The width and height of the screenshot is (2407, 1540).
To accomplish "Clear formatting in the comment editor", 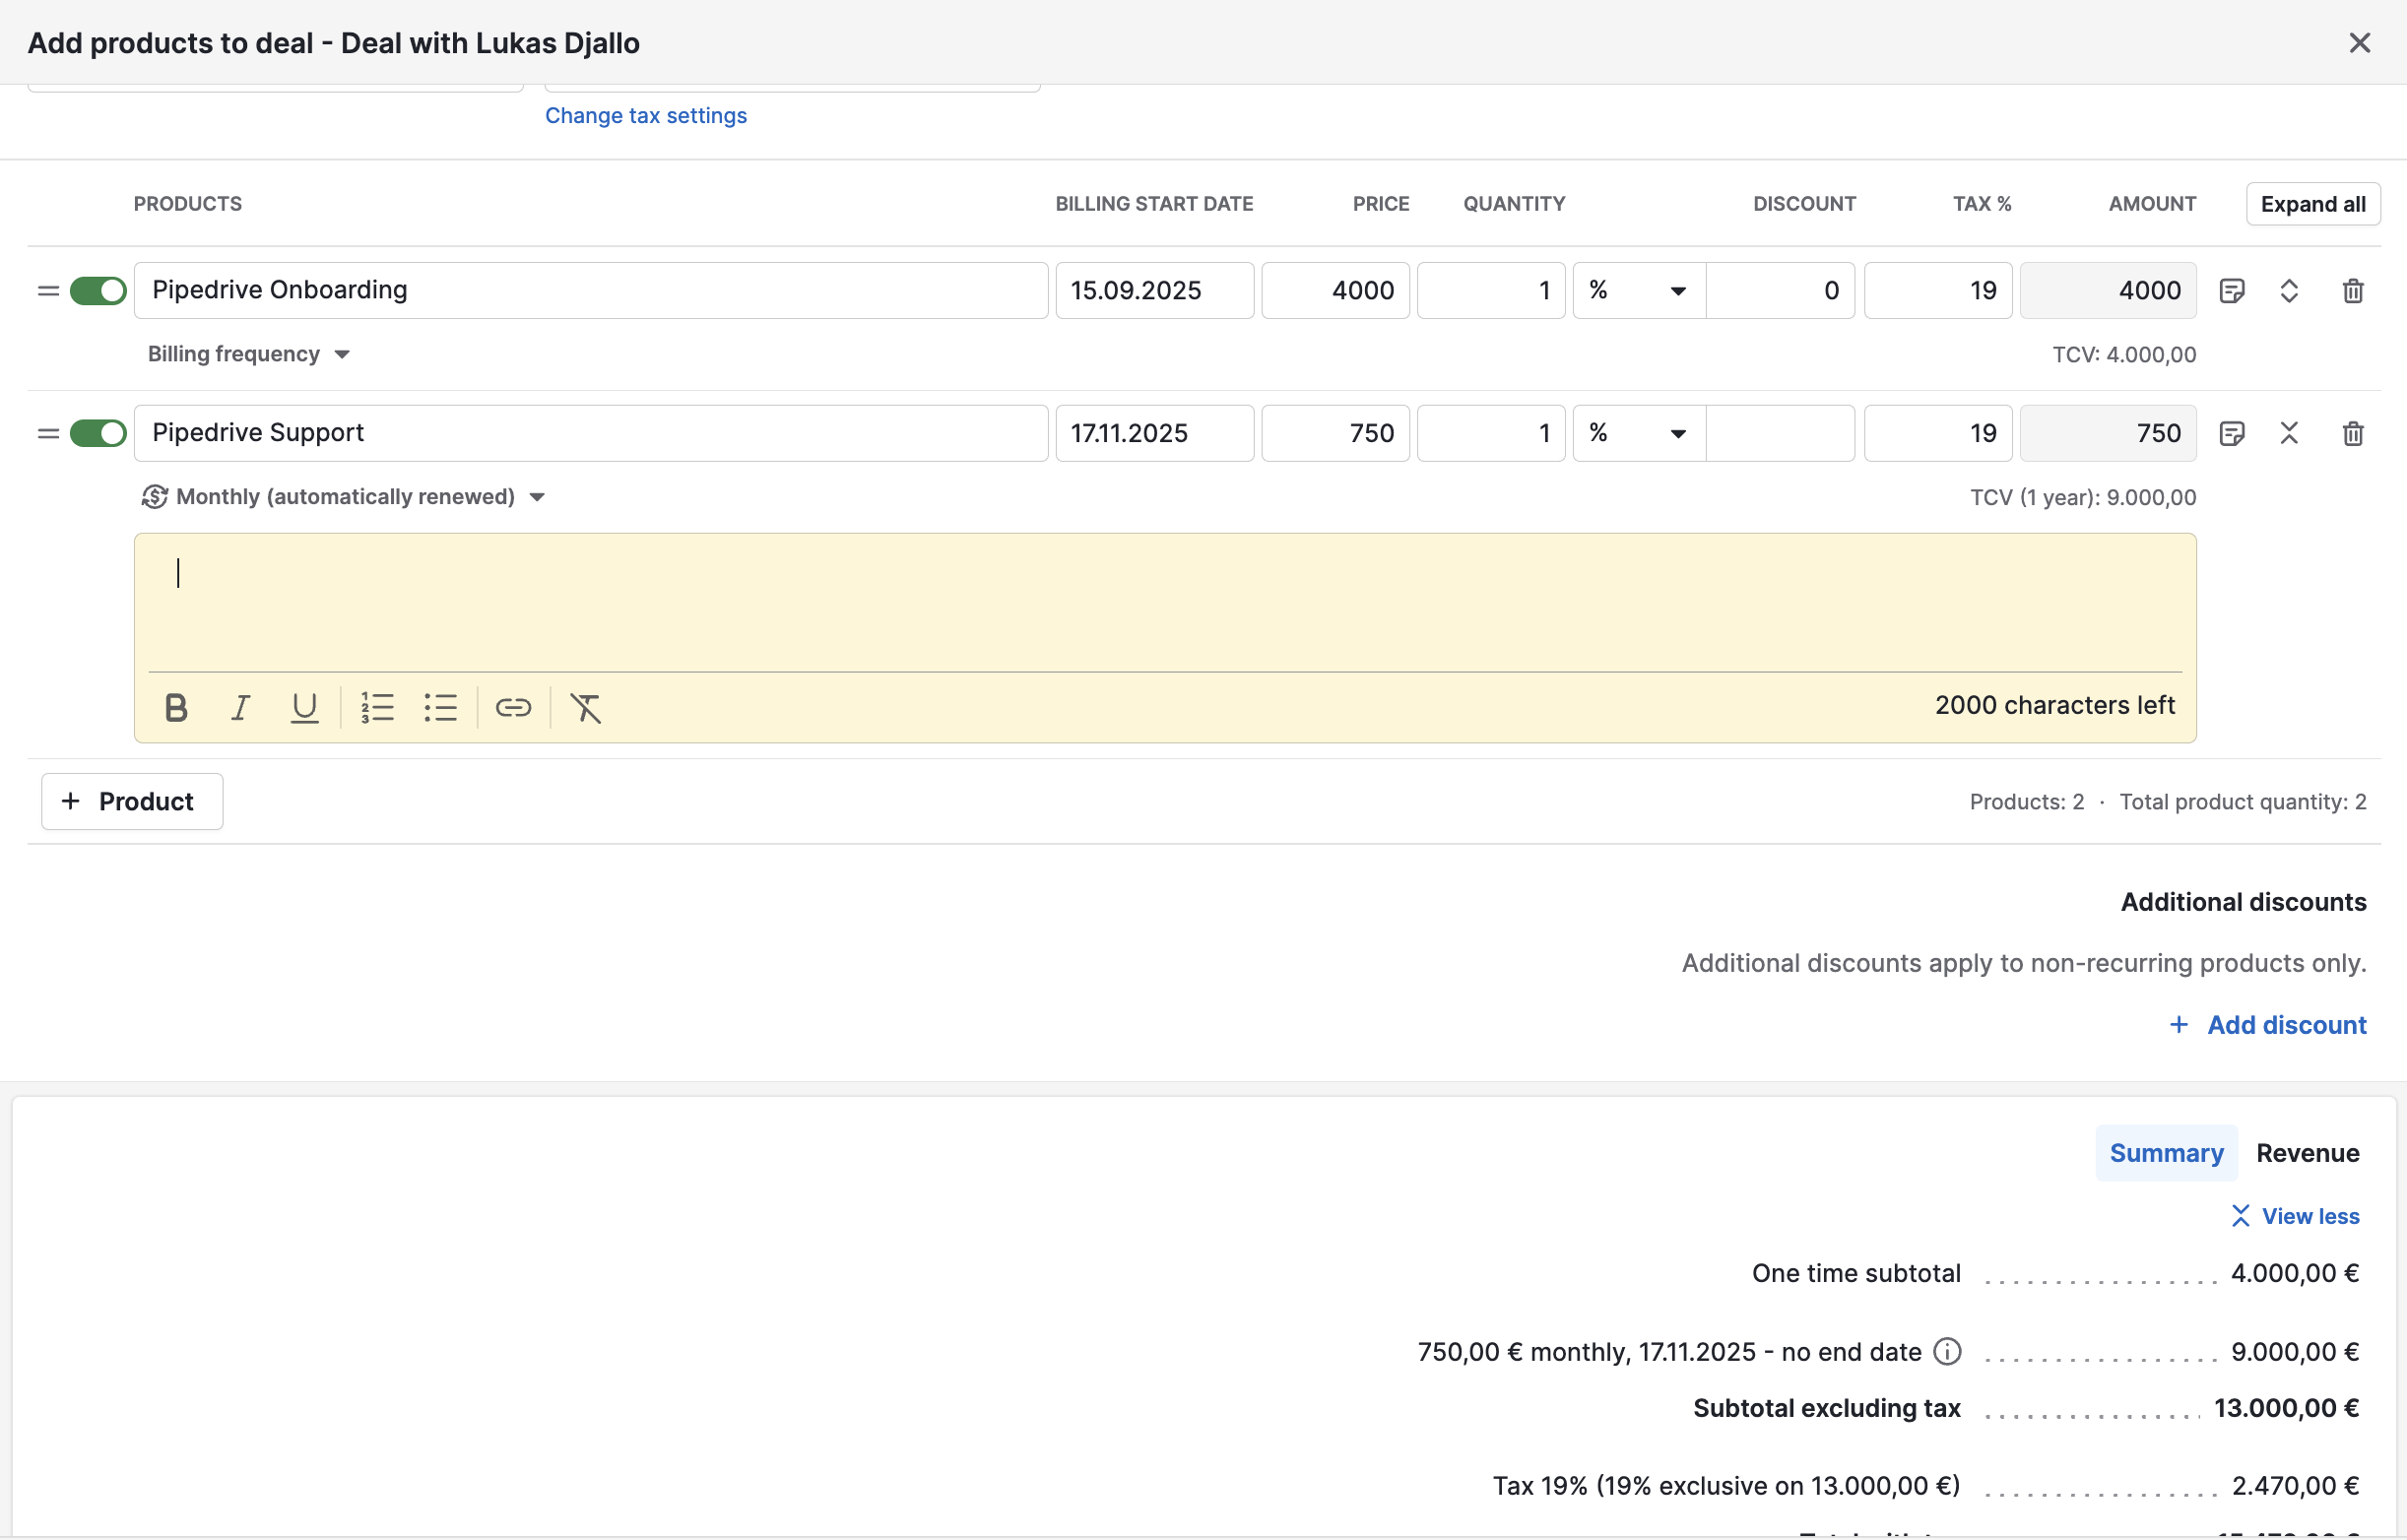I will click(x=585, y=707).
